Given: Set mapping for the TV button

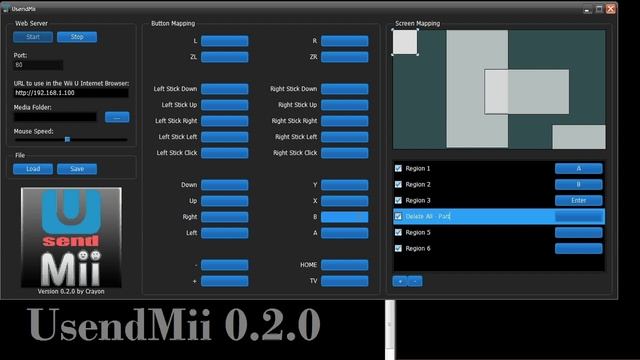Looking at the screenshot, I should [x=344, y=281].
